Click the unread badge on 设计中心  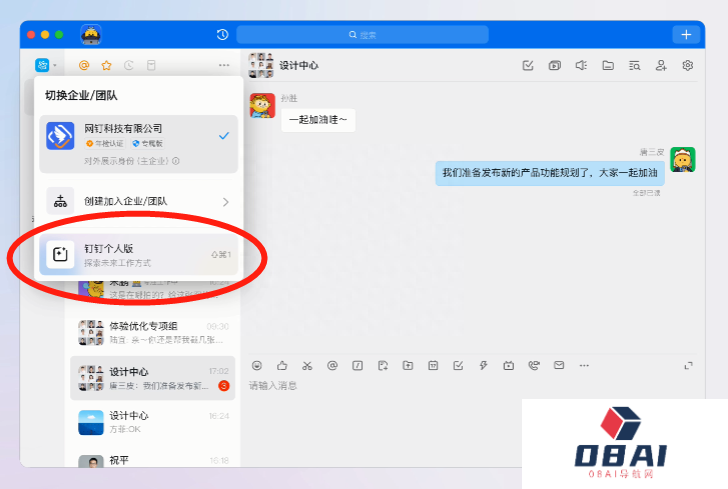(x=224, y=385)
